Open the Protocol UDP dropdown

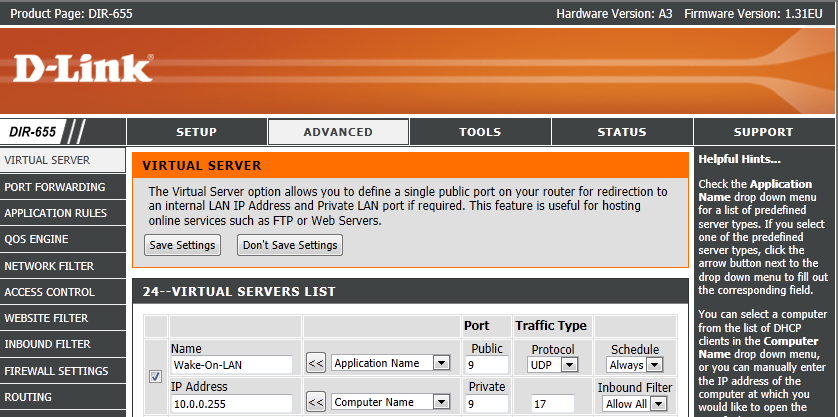553,365
